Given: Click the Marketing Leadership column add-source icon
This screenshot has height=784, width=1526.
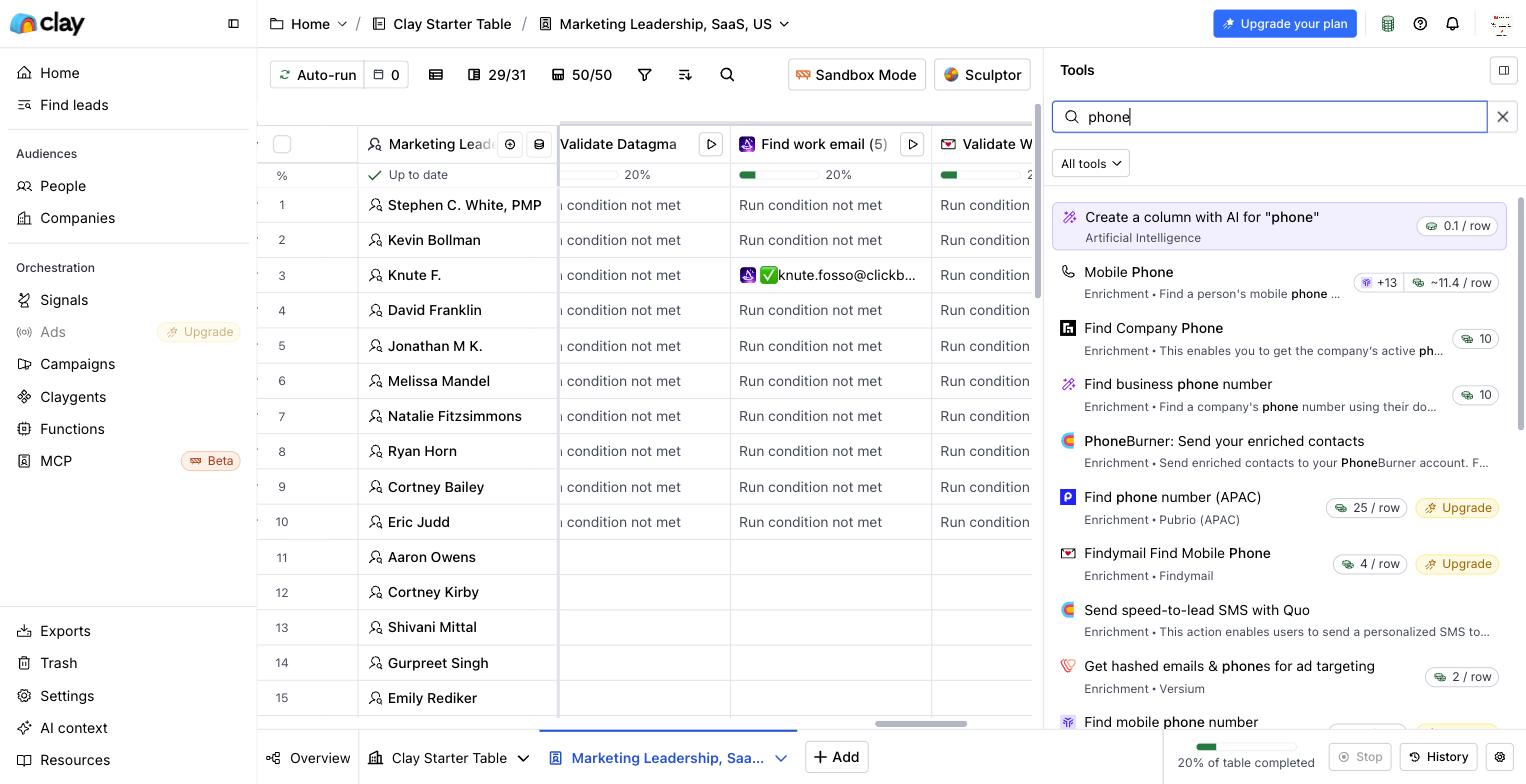Looking at the screenshot, I should coord(510,144).
